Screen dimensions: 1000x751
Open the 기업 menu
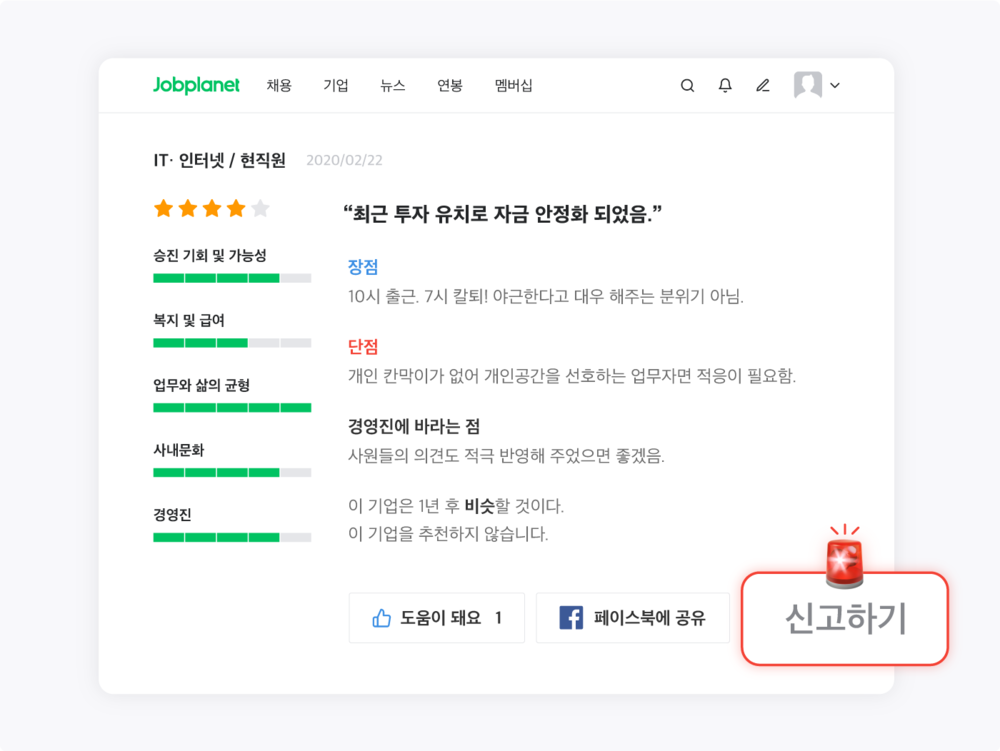(x=336, y=86)
